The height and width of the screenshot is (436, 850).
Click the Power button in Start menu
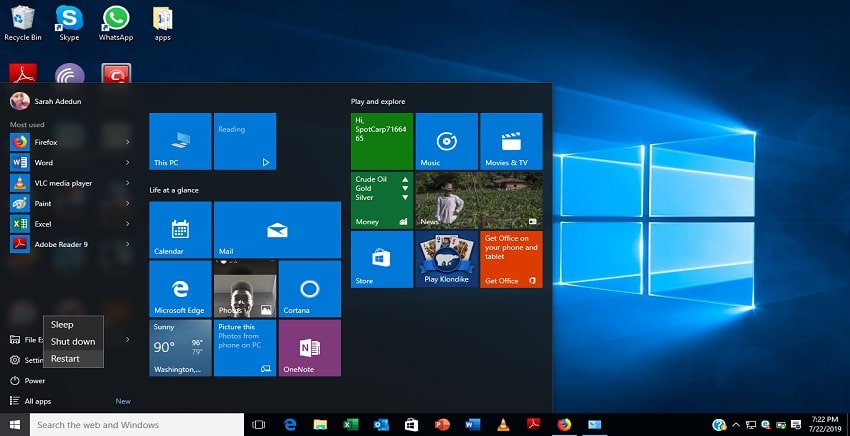click(x=27, y=381)
